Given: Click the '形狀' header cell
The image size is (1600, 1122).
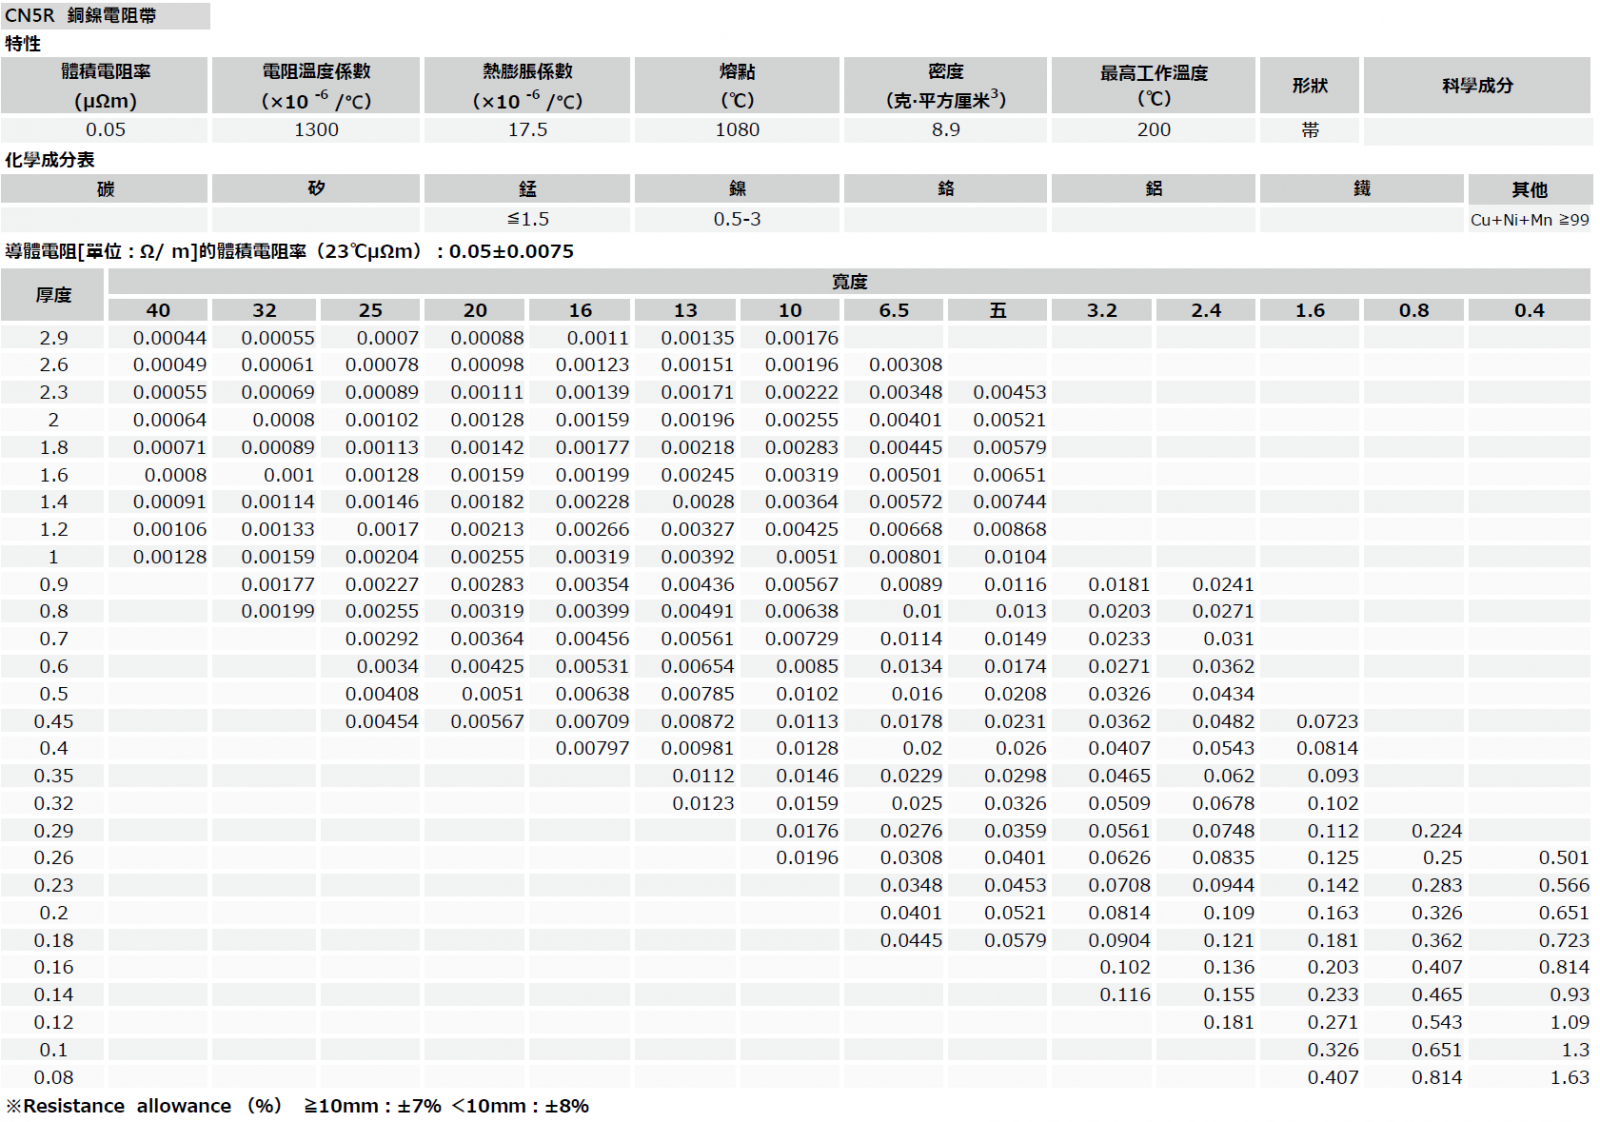Looking at the screenshot, I should pyautogui.click(x=1309, y=86).
